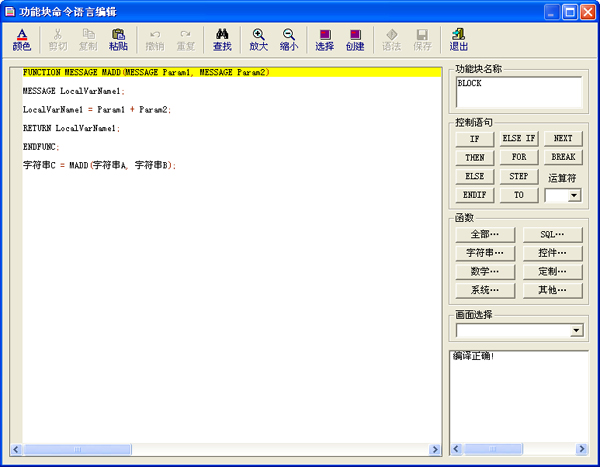Click the 剪切 cut icon

pos(58,40)
